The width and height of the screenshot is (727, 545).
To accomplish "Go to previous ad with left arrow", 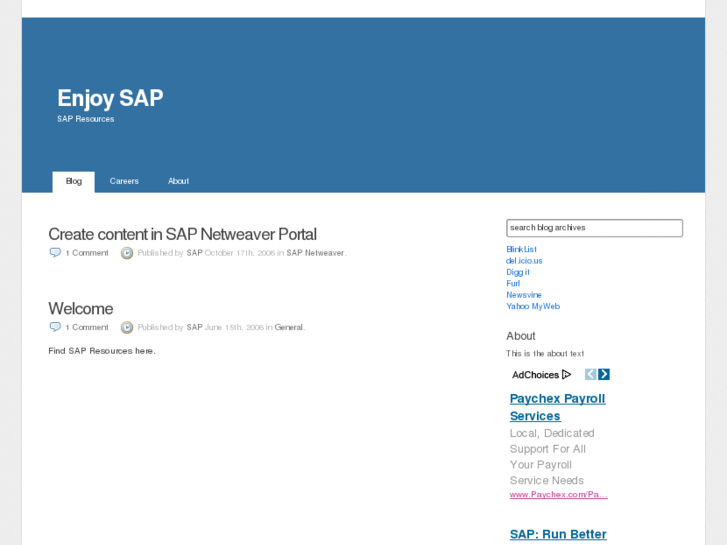I will tap(590, 374).
